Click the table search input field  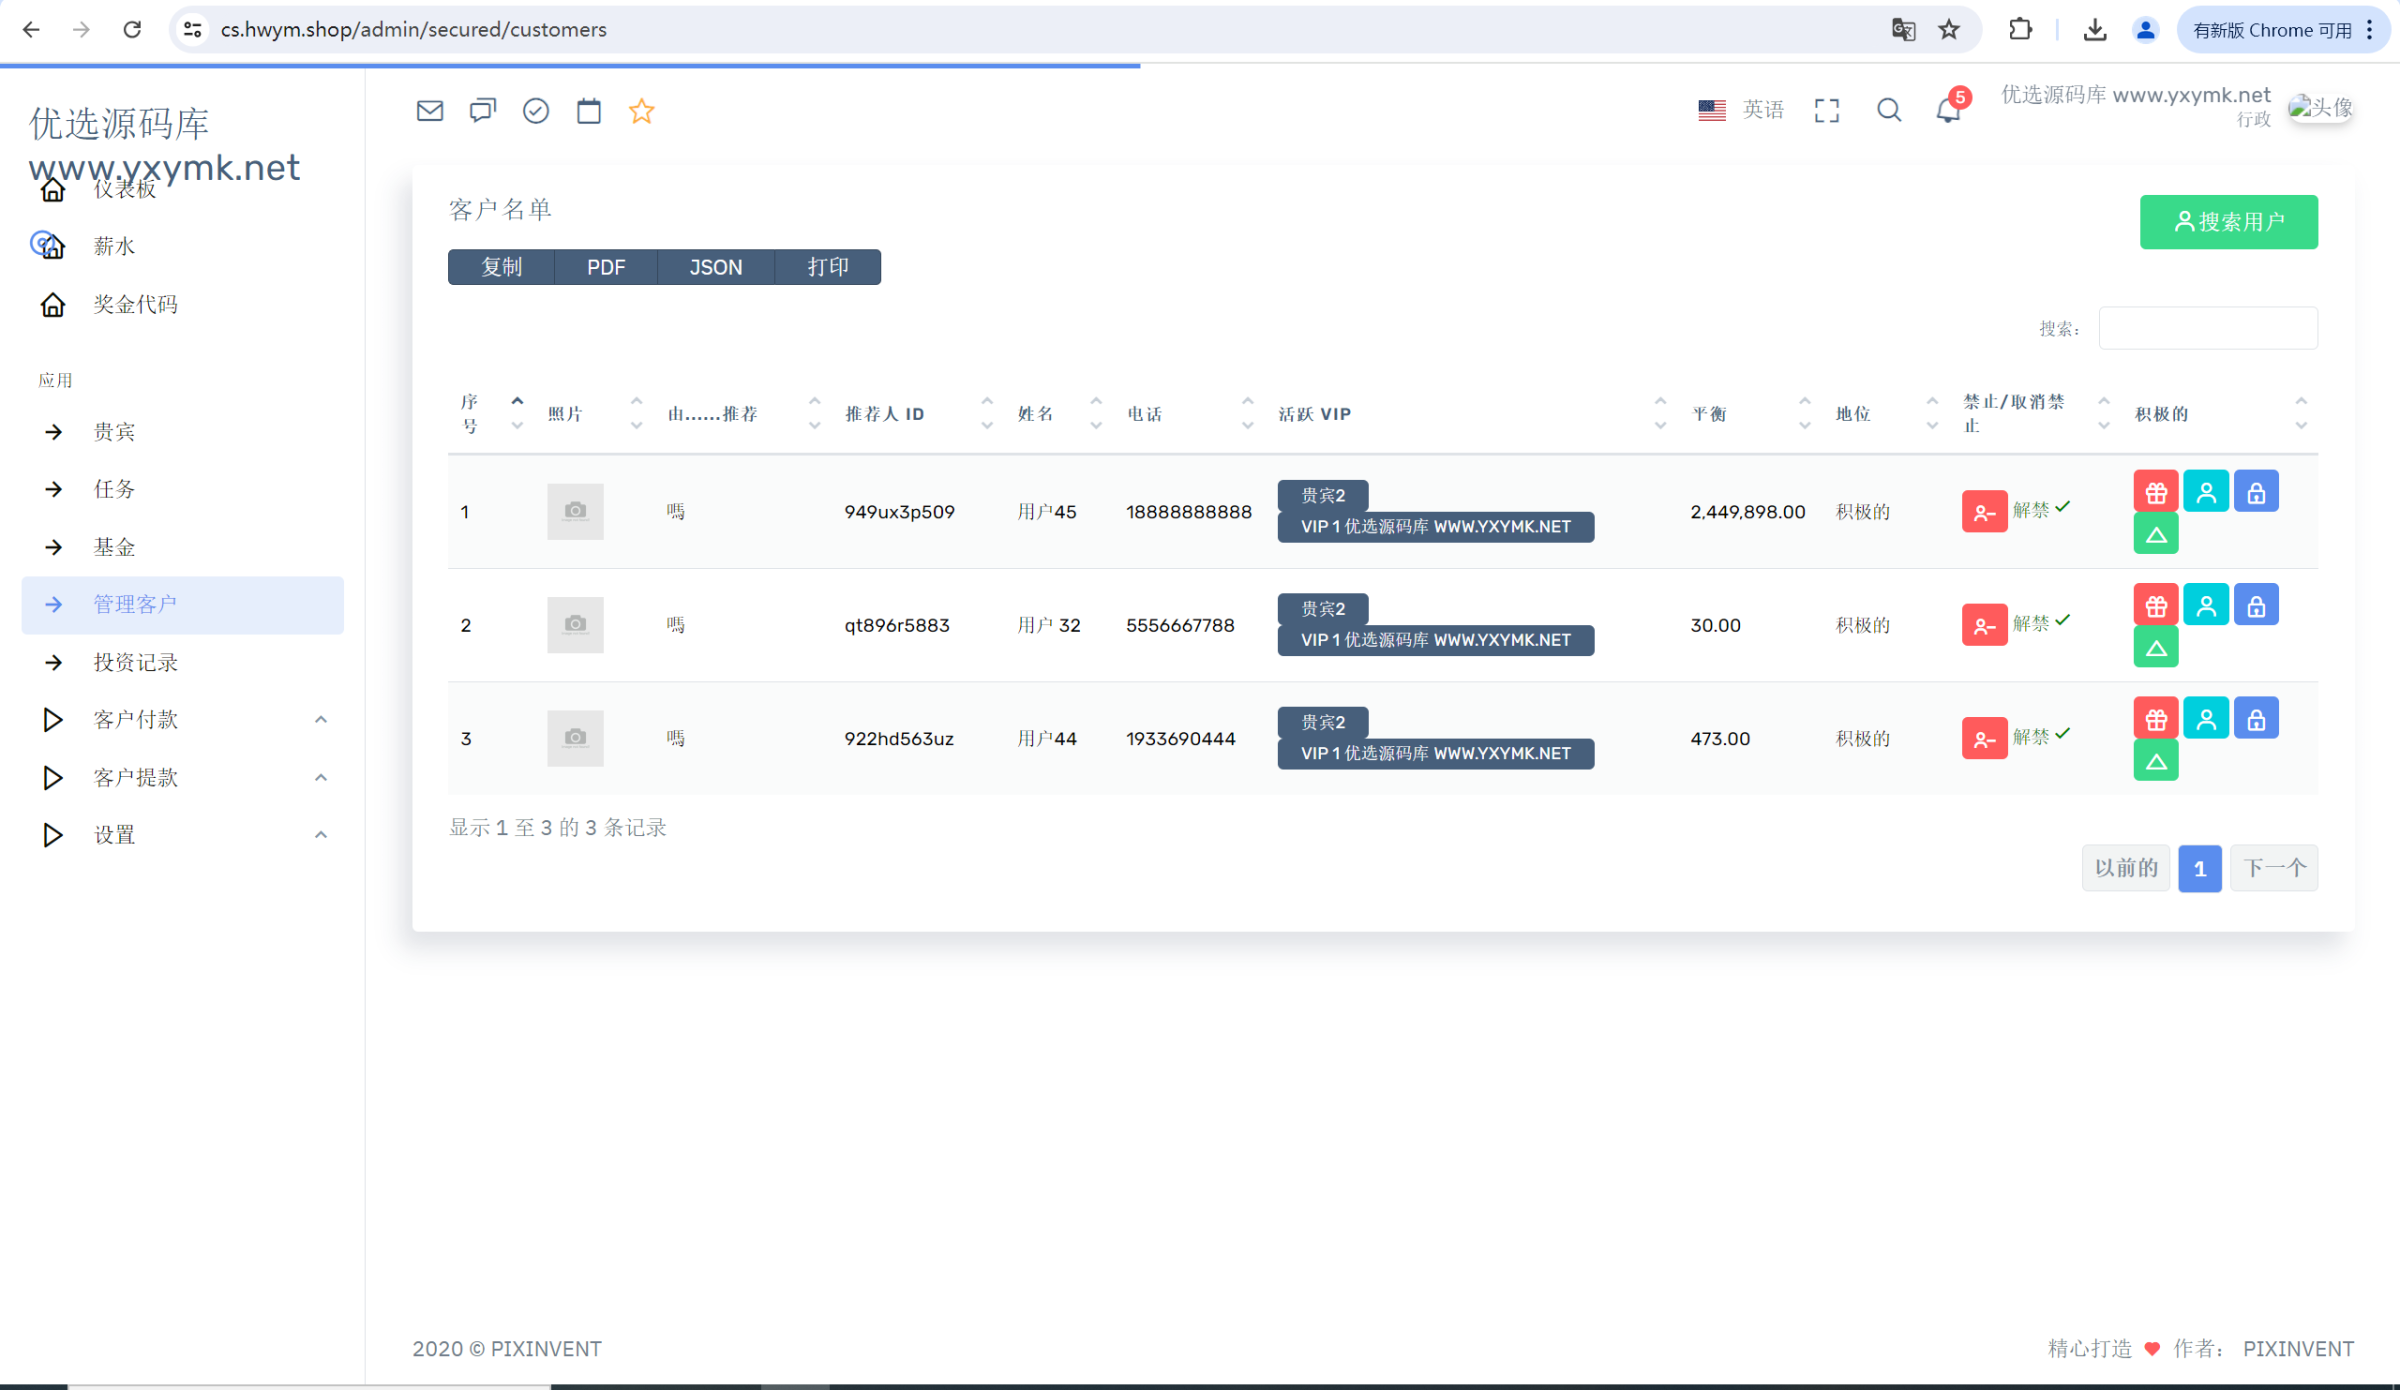[x=2208, y=329]
